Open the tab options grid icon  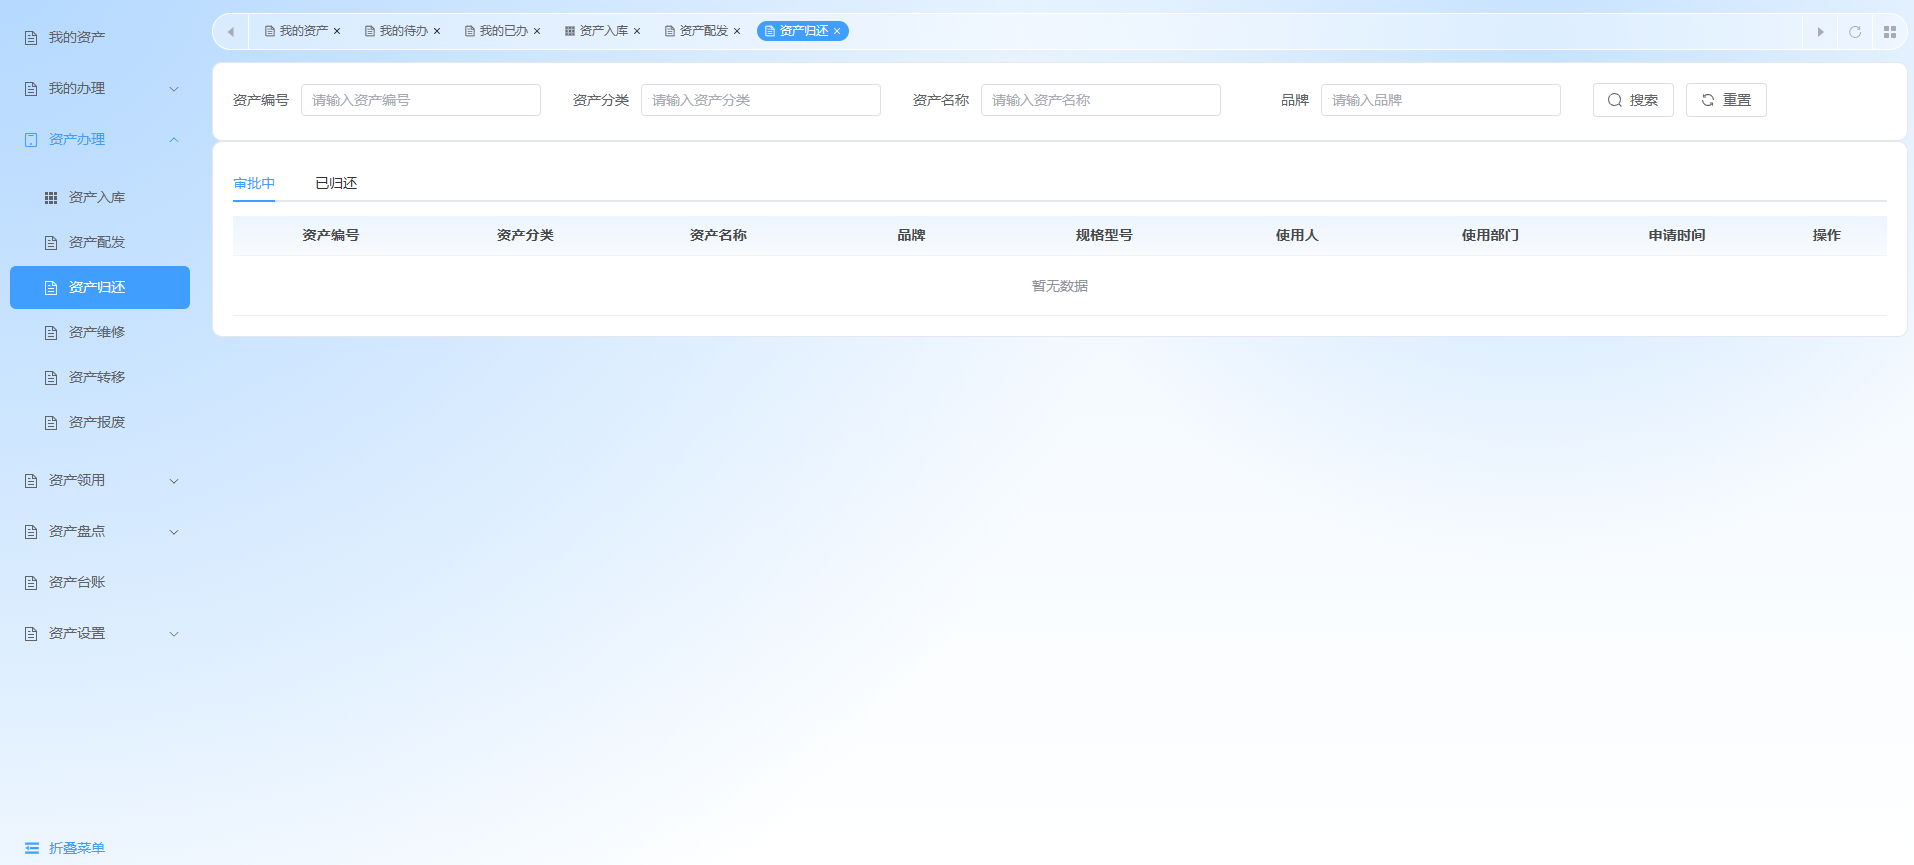[1890, 32]
